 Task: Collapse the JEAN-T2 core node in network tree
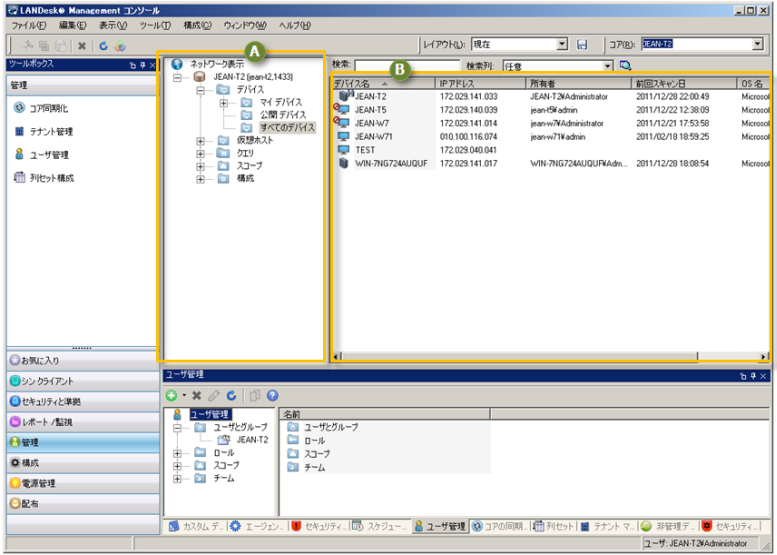pos(177,77)
